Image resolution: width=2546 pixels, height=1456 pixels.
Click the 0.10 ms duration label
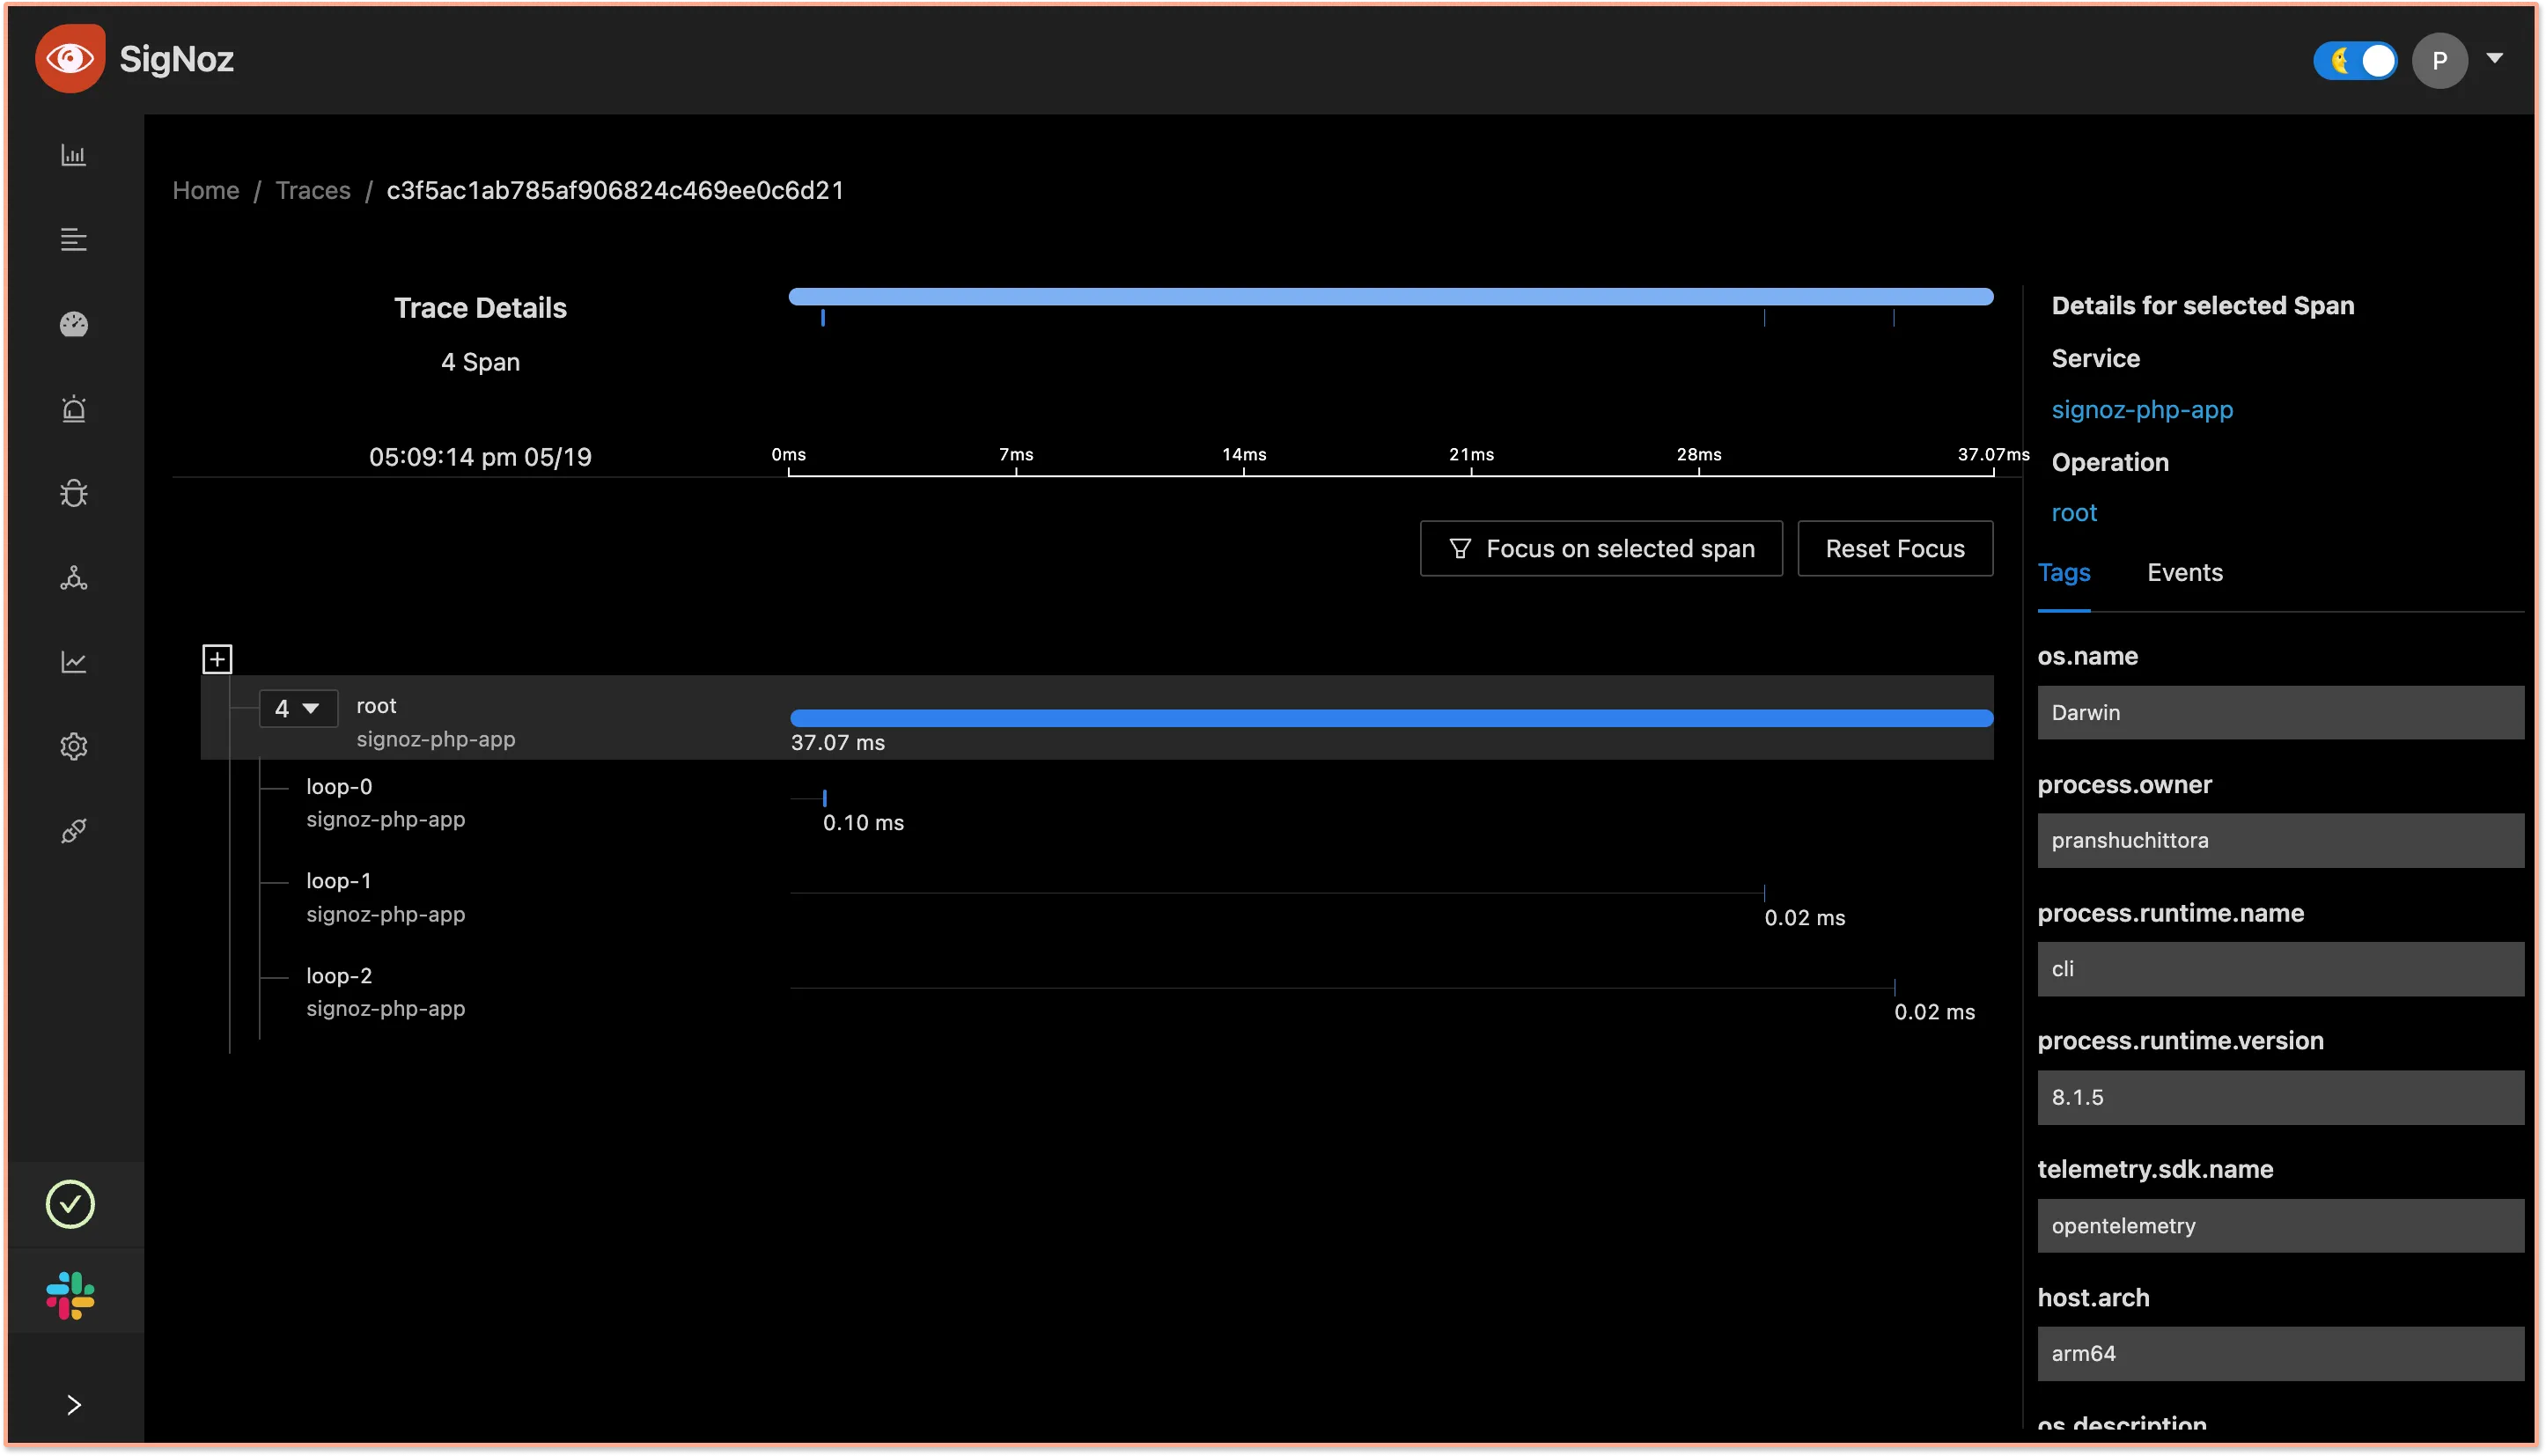click(863, 823)
